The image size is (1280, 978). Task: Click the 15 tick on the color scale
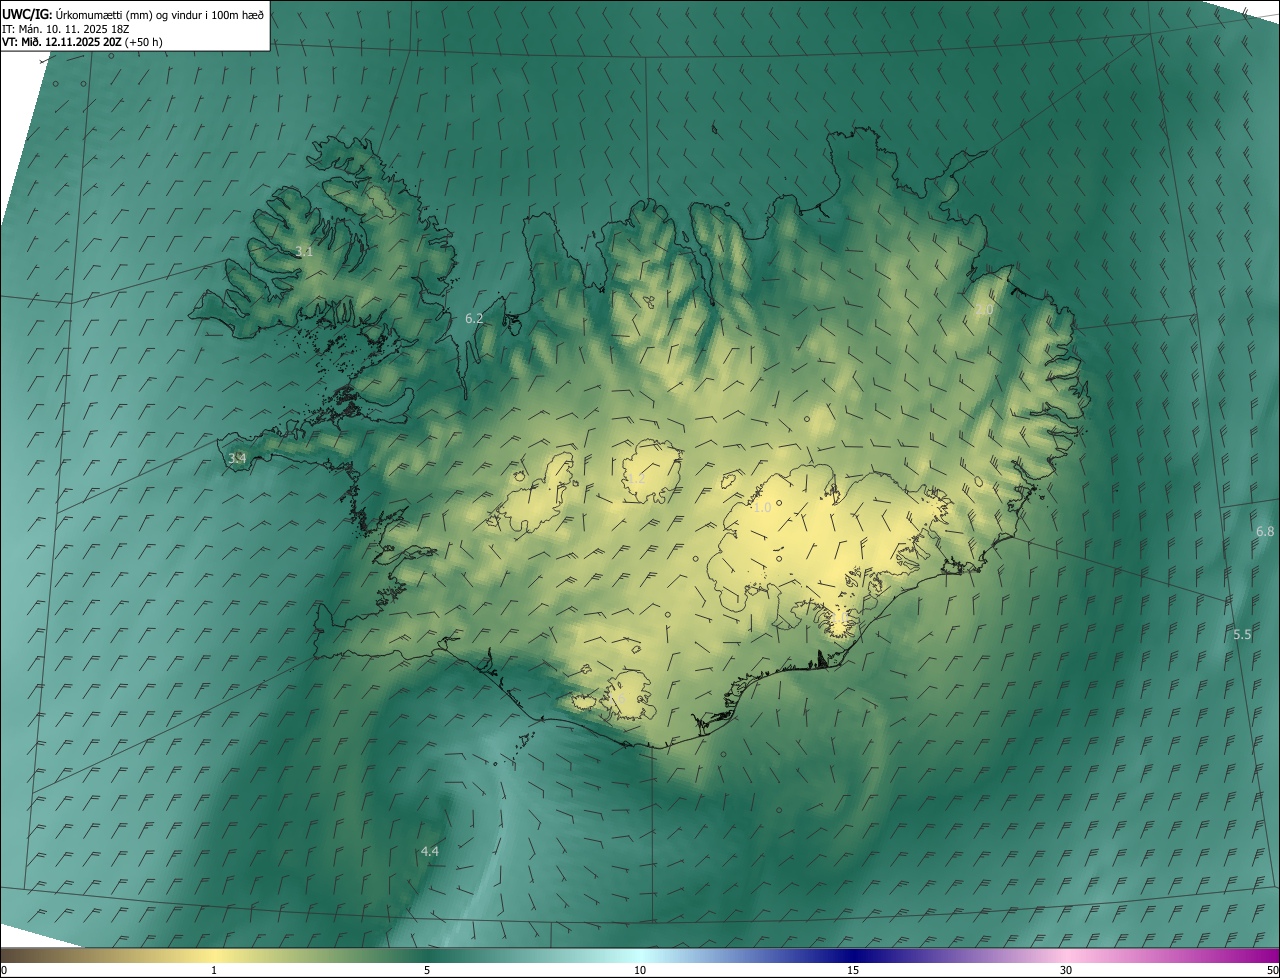click(x=853, y=971)
